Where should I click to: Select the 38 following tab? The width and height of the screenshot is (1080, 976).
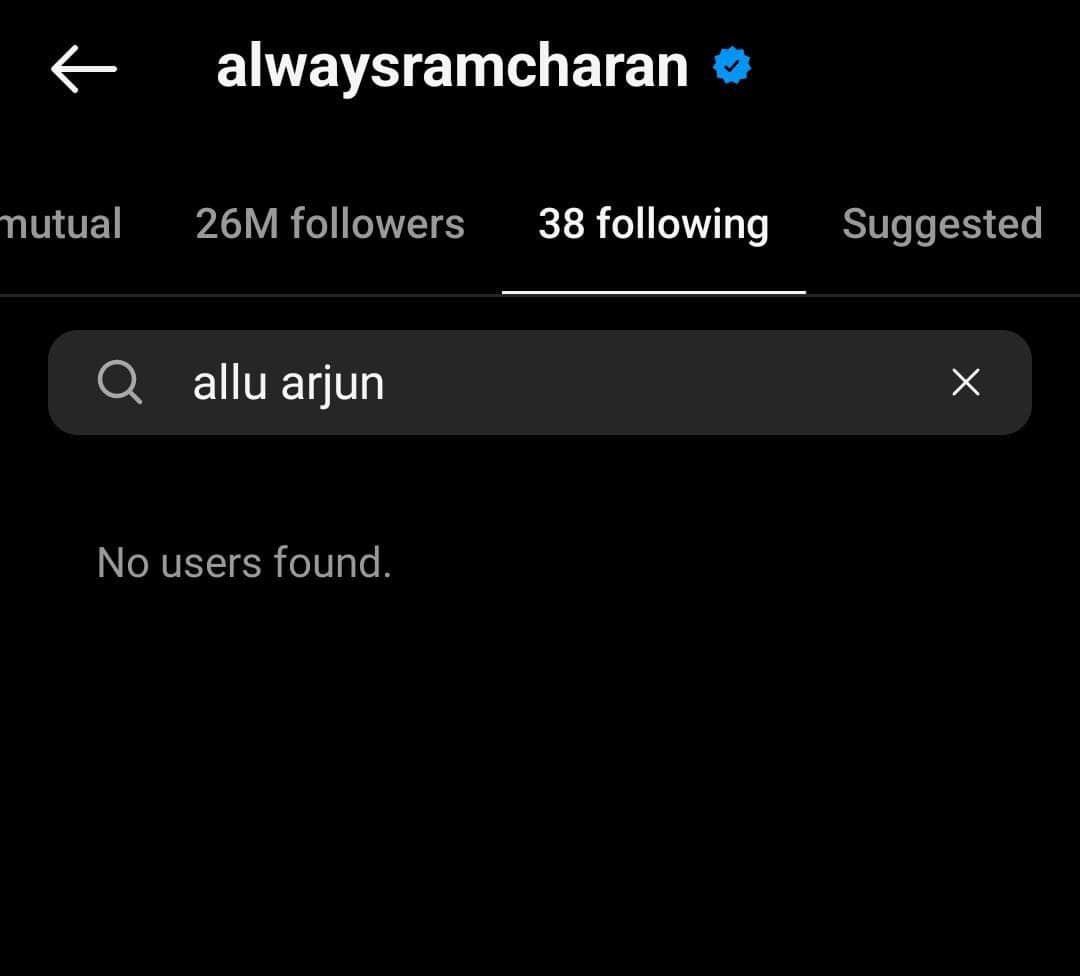(654, 224)
